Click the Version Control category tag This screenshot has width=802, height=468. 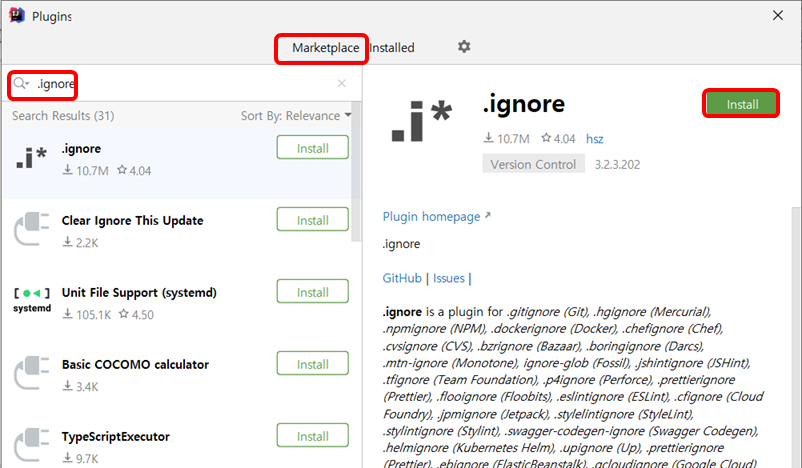533,164
